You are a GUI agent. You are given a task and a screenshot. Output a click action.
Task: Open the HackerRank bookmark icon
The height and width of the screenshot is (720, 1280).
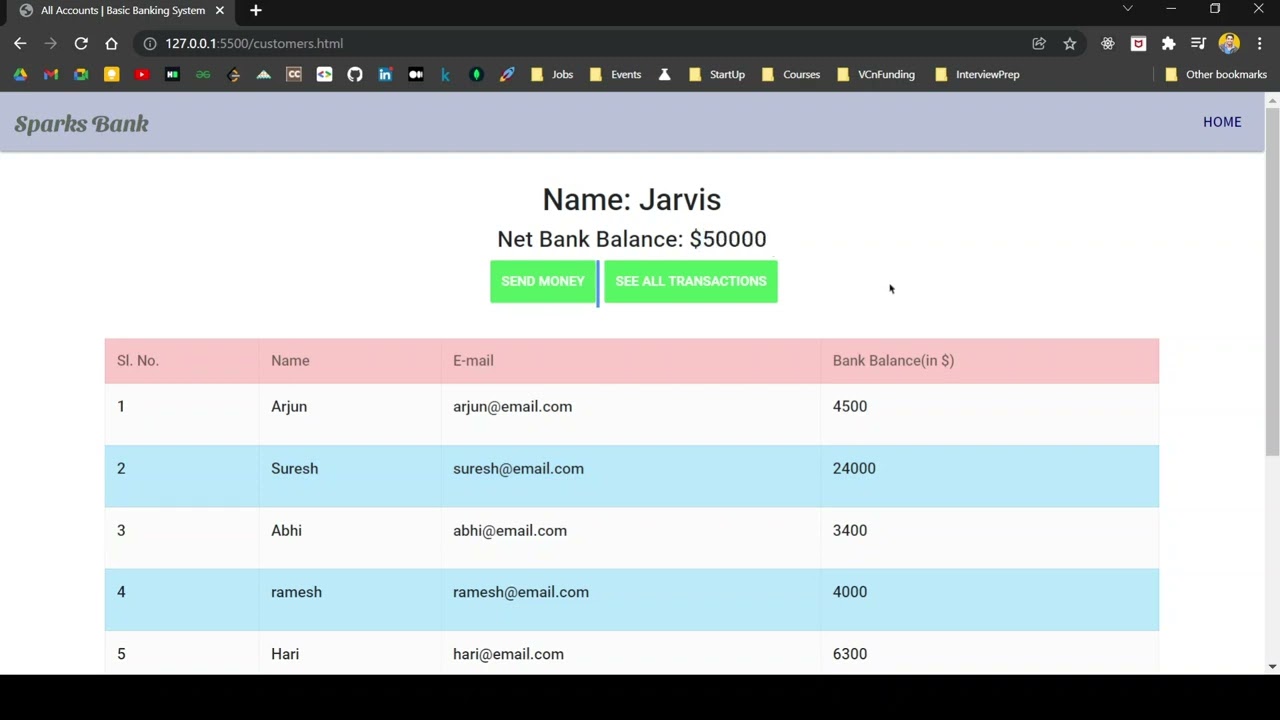click(x=173, y=74)
